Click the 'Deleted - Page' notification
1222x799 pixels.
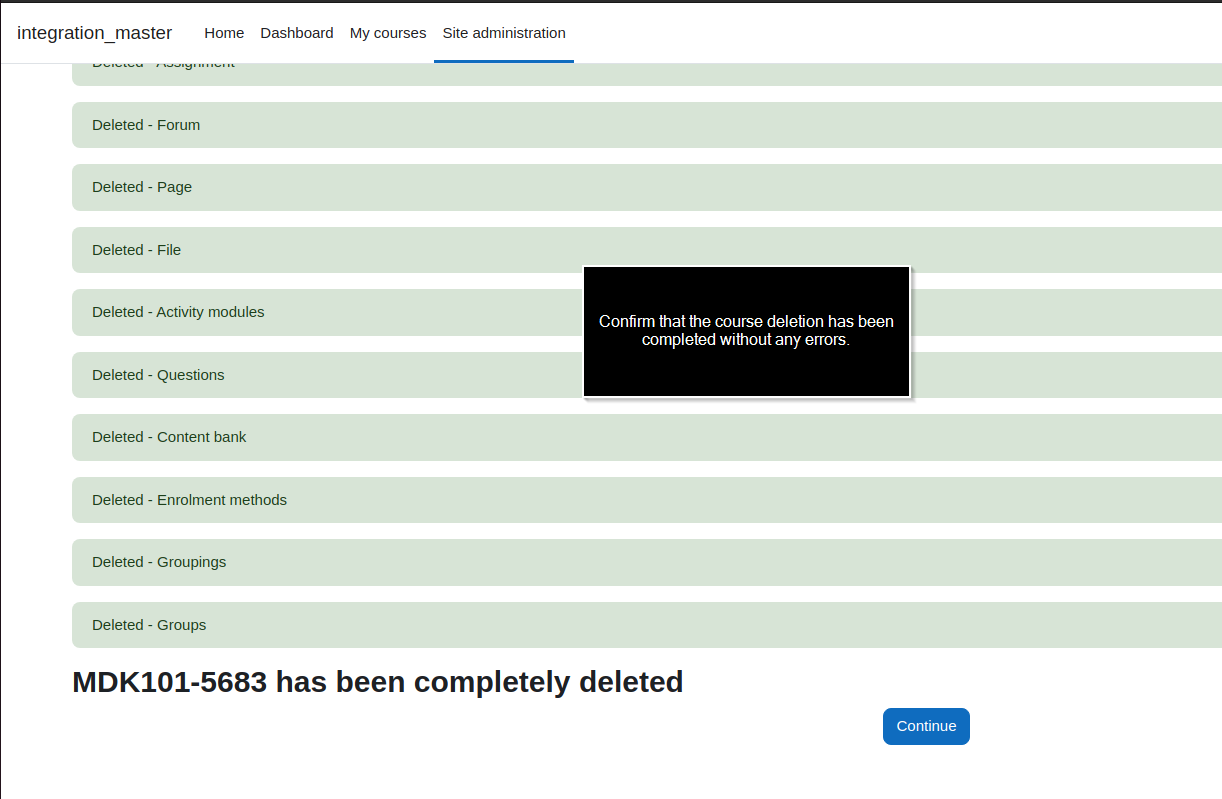(x=647, y=187)
